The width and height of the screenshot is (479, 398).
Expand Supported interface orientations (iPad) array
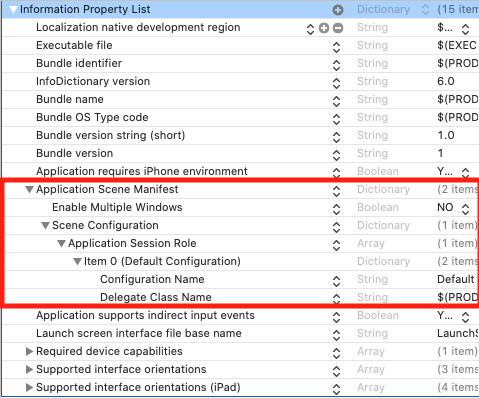[29, 387]
